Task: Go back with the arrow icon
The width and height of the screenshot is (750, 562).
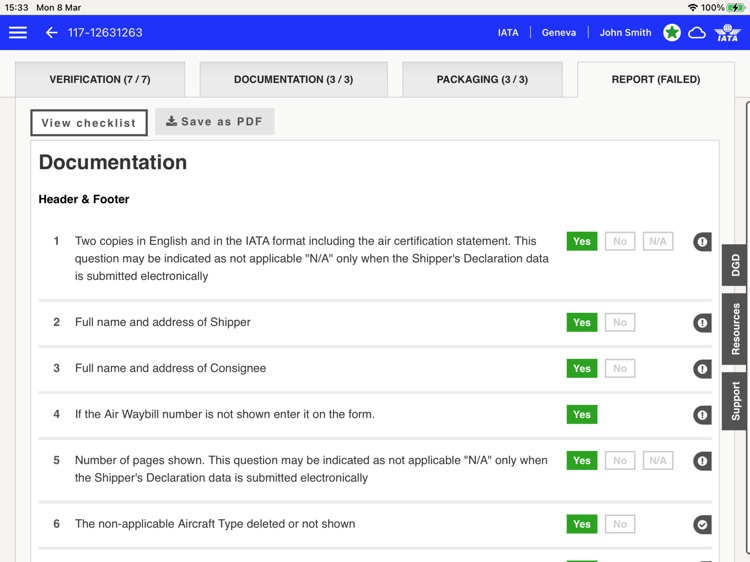Action: point(51,33)
